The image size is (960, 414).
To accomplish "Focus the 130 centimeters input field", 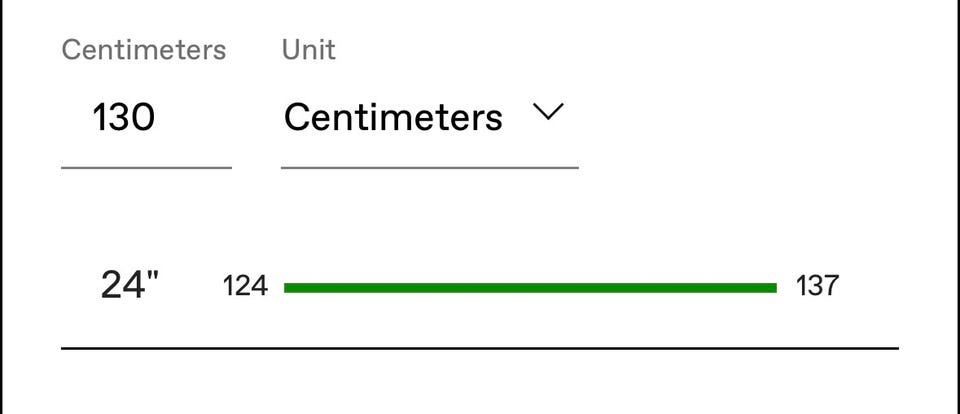I will pyautogui.click(x=145, y=119).
